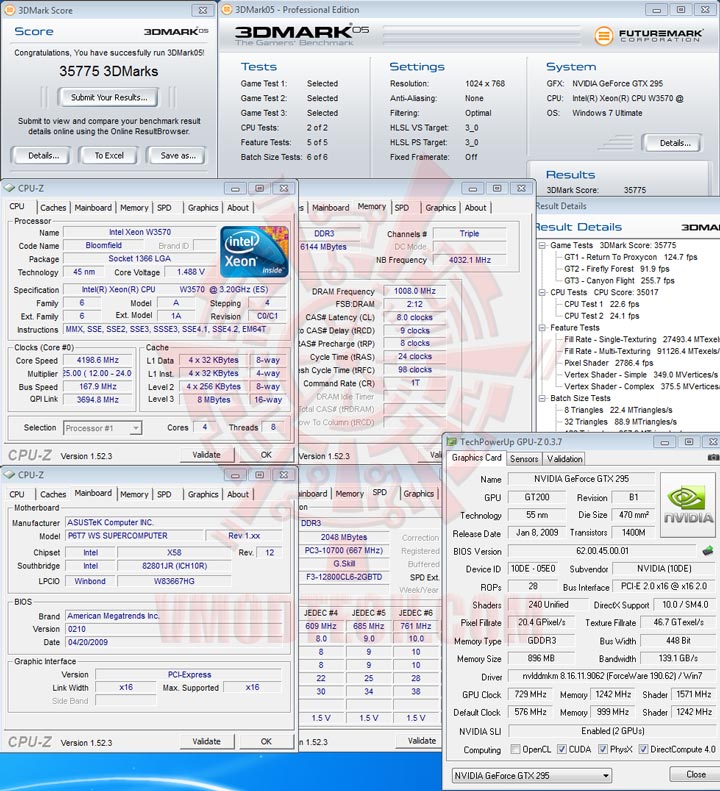Open Details in 3DMark Score window
Viewport: 720px width, 791px height.
pyautogui.click(x=43, y=155)
